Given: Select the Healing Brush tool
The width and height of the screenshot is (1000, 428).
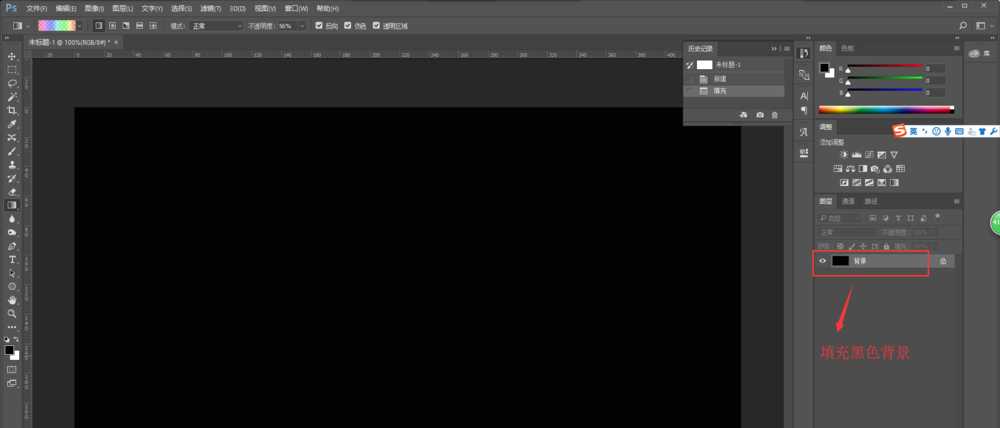Looking at the screenshot, I should (11, 137).
